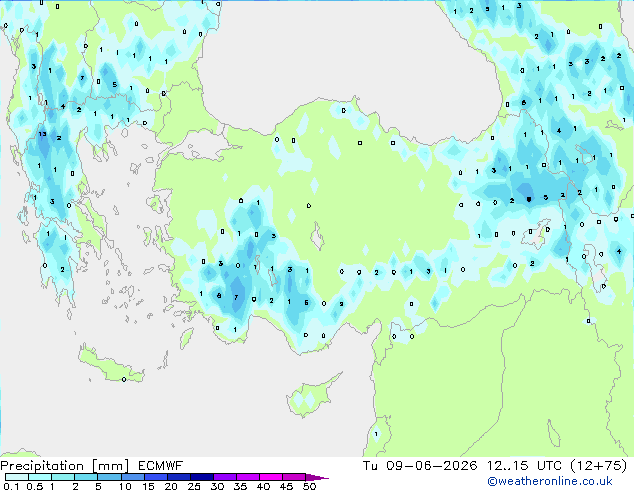Click the legend value "20"
This screenshot has width=634, height=490.
(171, 486)
